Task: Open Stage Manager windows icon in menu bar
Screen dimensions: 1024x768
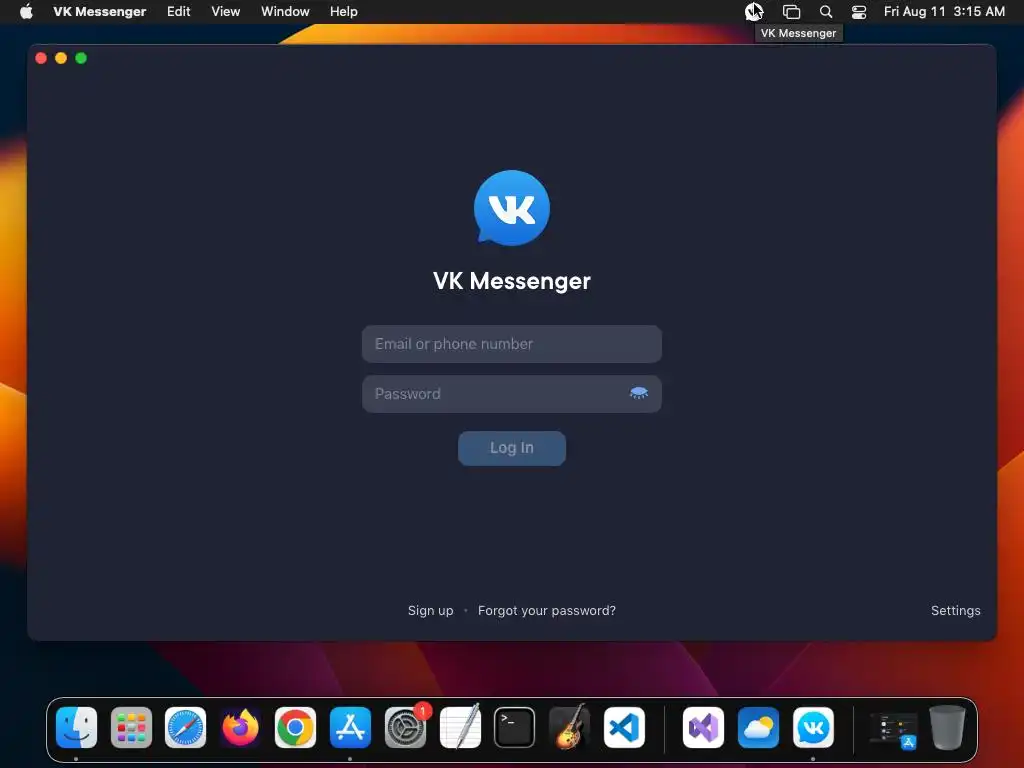Action: (x=792, y=12)
